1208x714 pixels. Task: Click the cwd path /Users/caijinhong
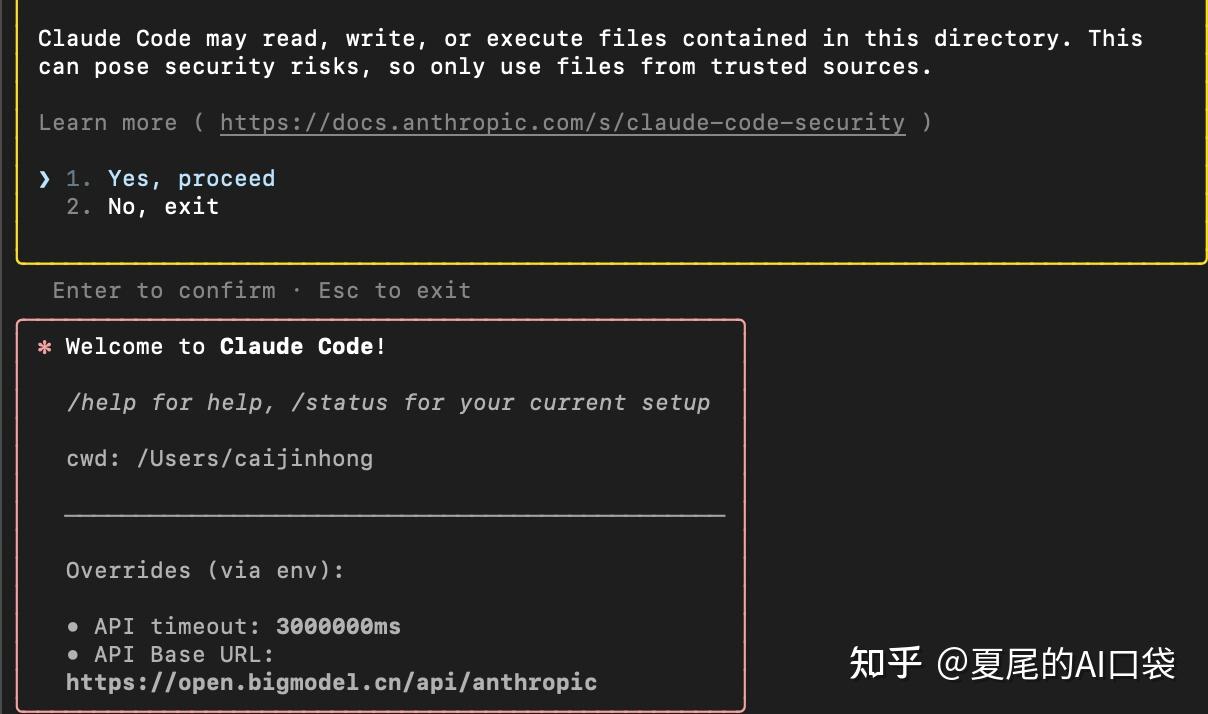[254, 459]
